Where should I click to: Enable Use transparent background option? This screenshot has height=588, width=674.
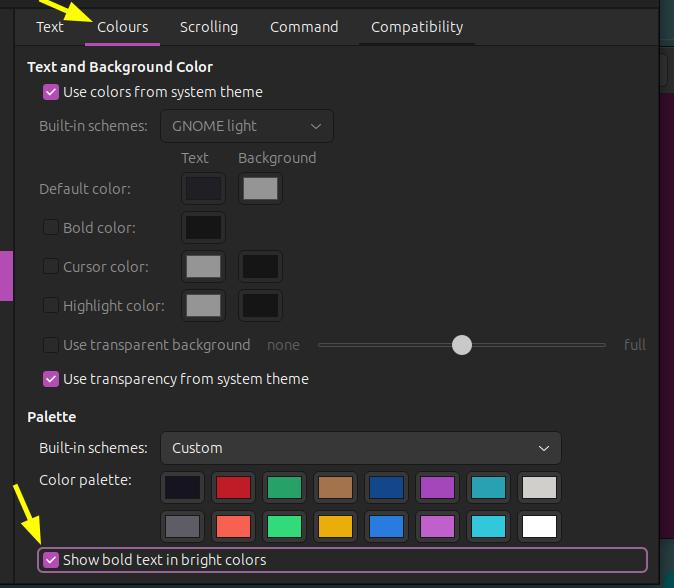click(51, 345)
